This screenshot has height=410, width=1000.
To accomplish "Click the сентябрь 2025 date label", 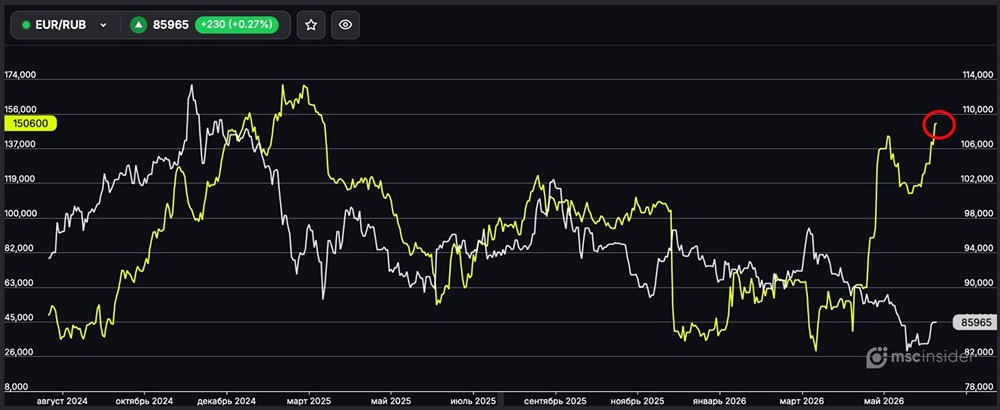I will tap(555, 402).
